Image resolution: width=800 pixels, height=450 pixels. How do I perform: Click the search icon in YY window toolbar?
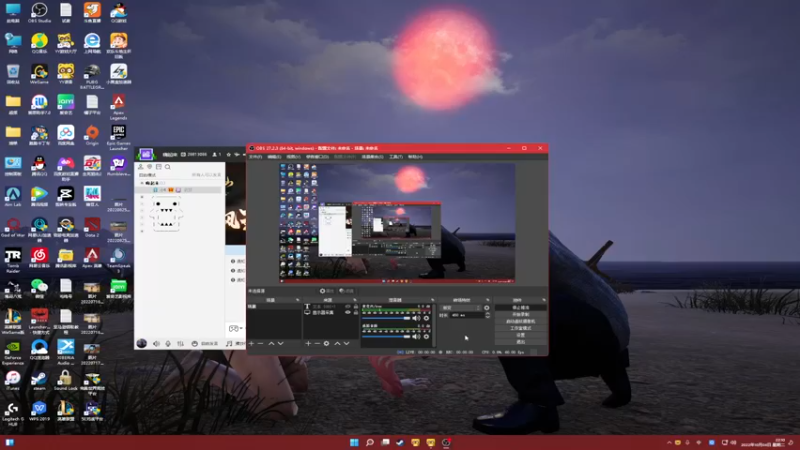click(167, 167)
